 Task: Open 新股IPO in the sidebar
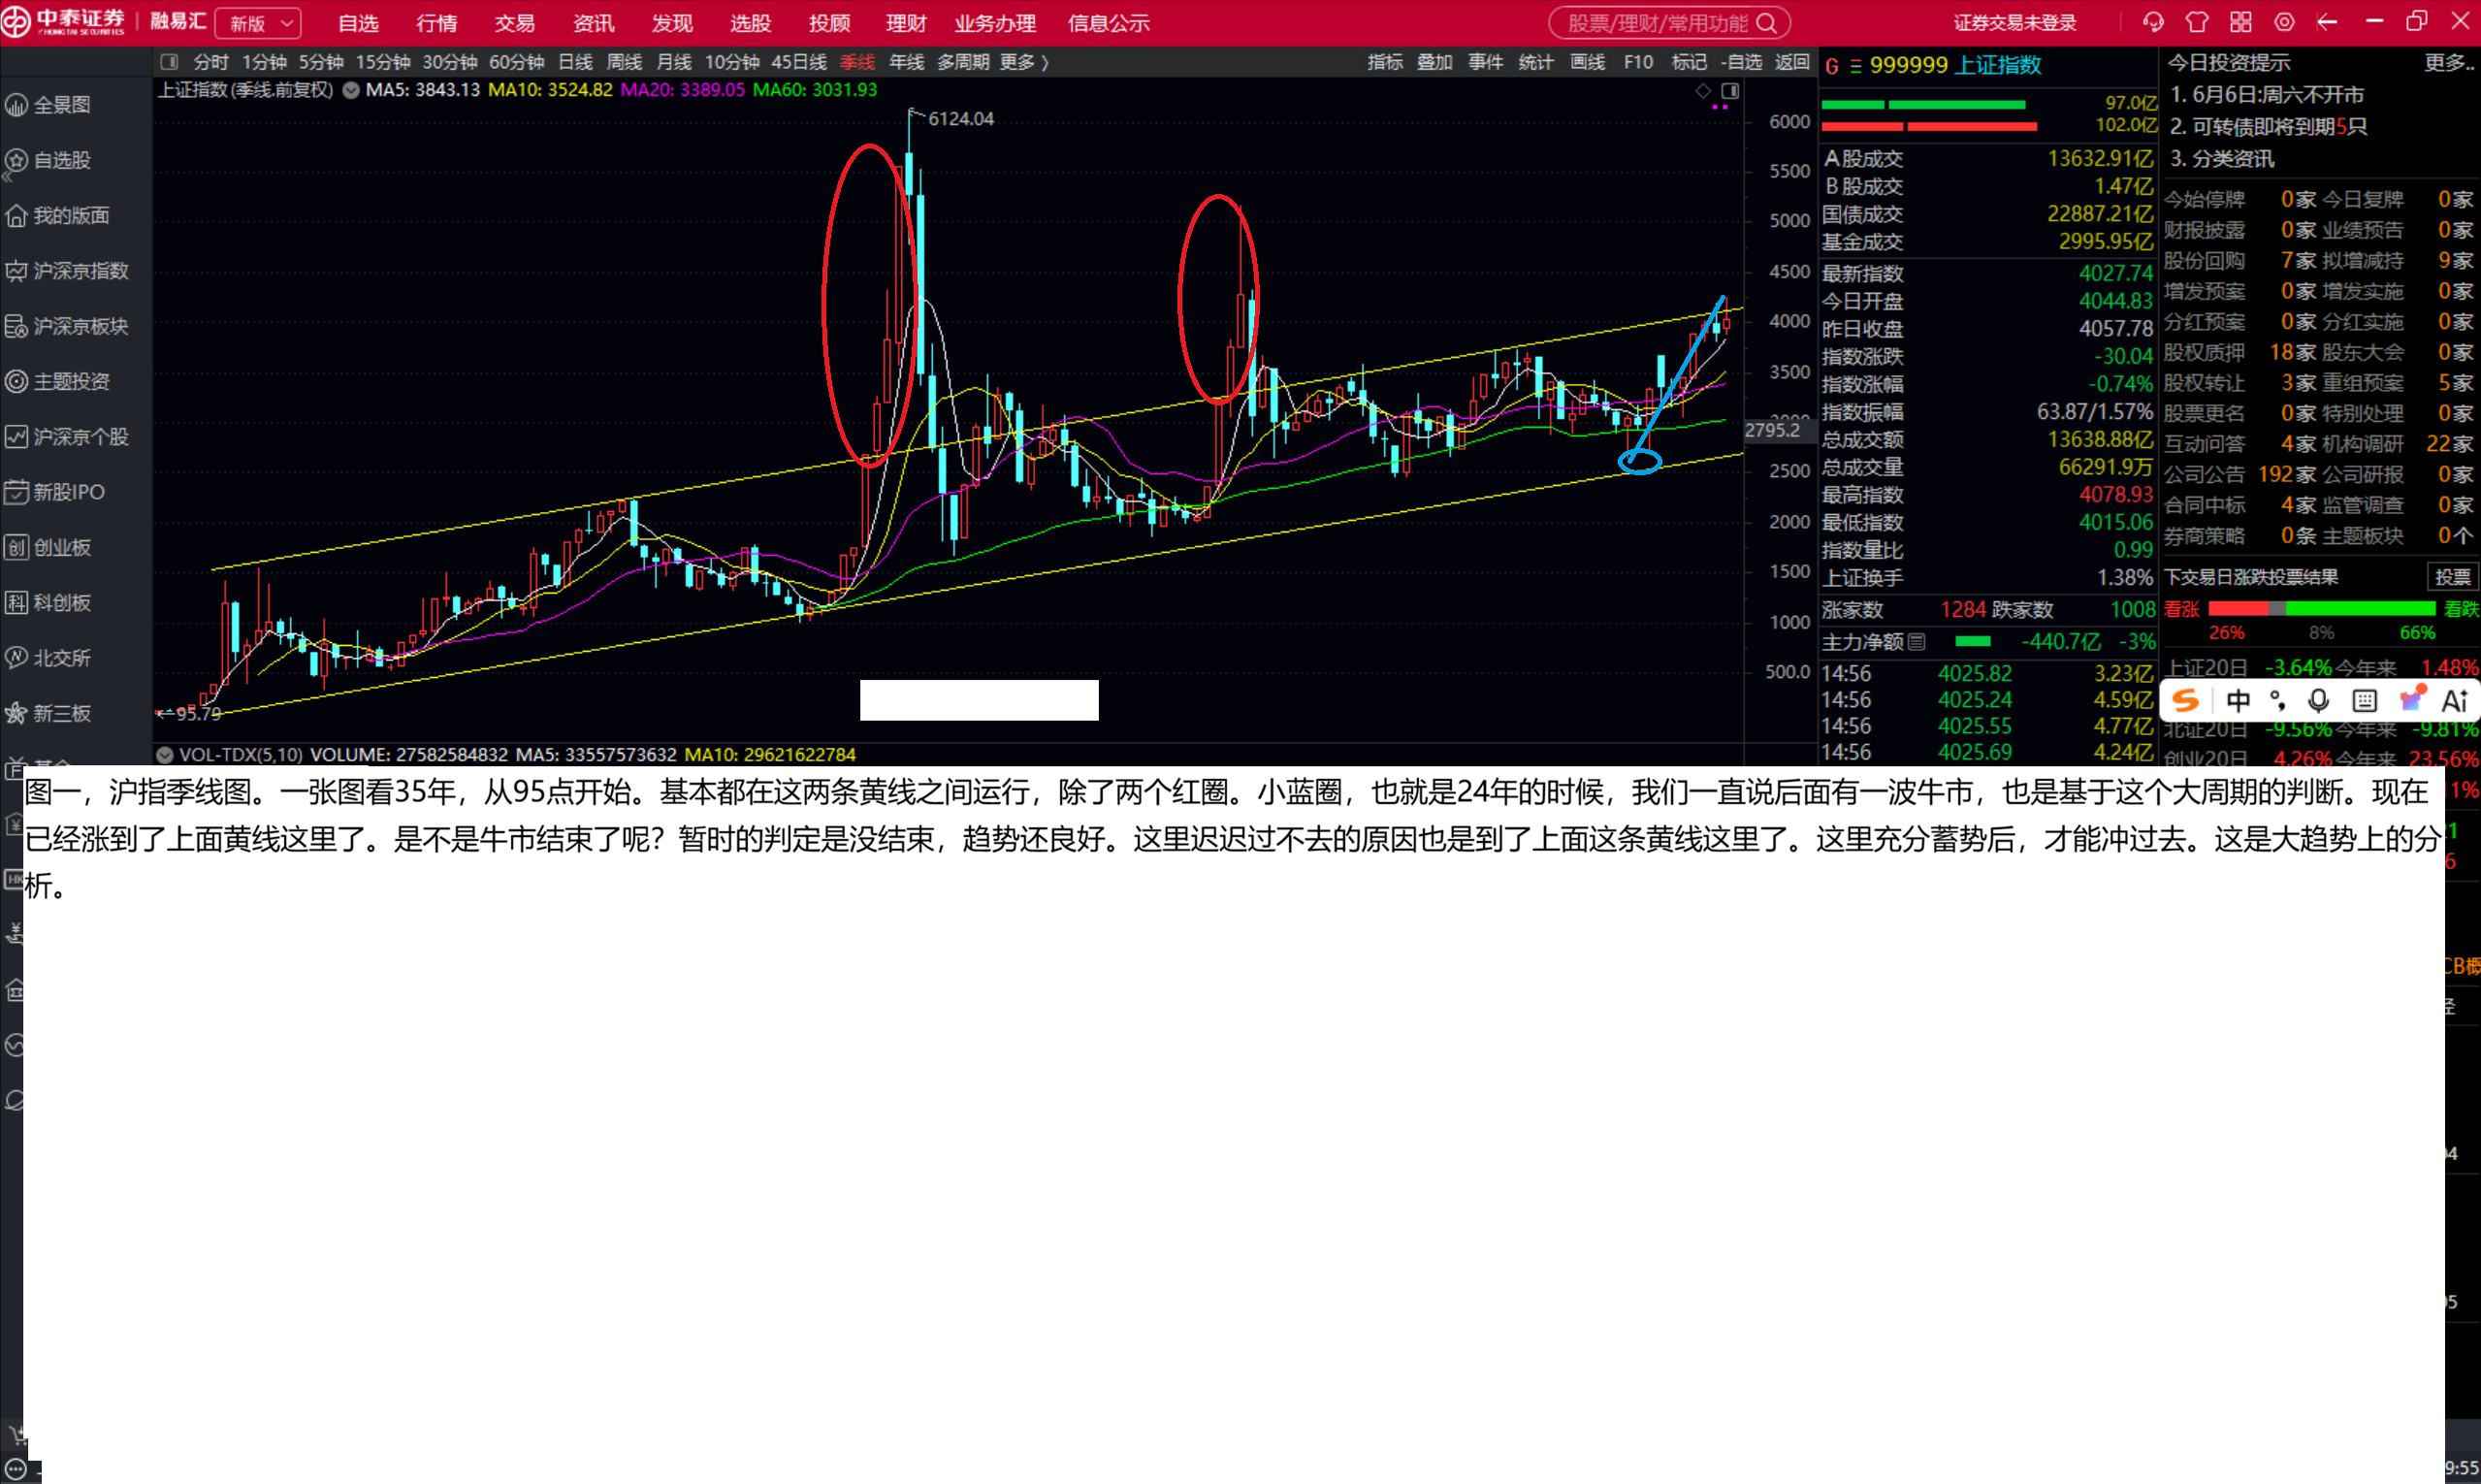pyautogui.click(x=55, y=492)
